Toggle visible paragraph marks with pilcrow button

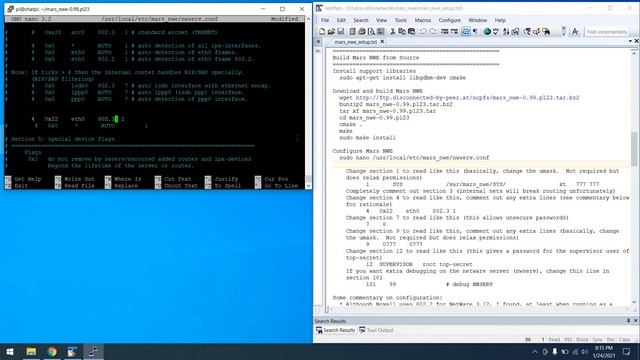tap(475, 31)
